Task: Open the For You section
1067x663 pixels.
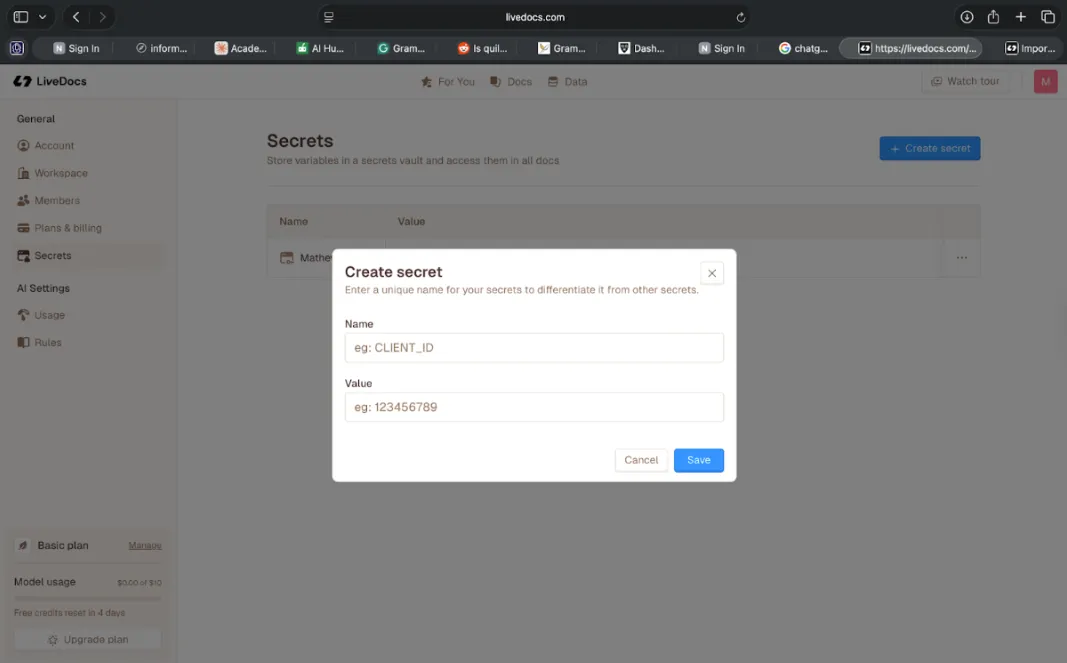Action: 447,81
